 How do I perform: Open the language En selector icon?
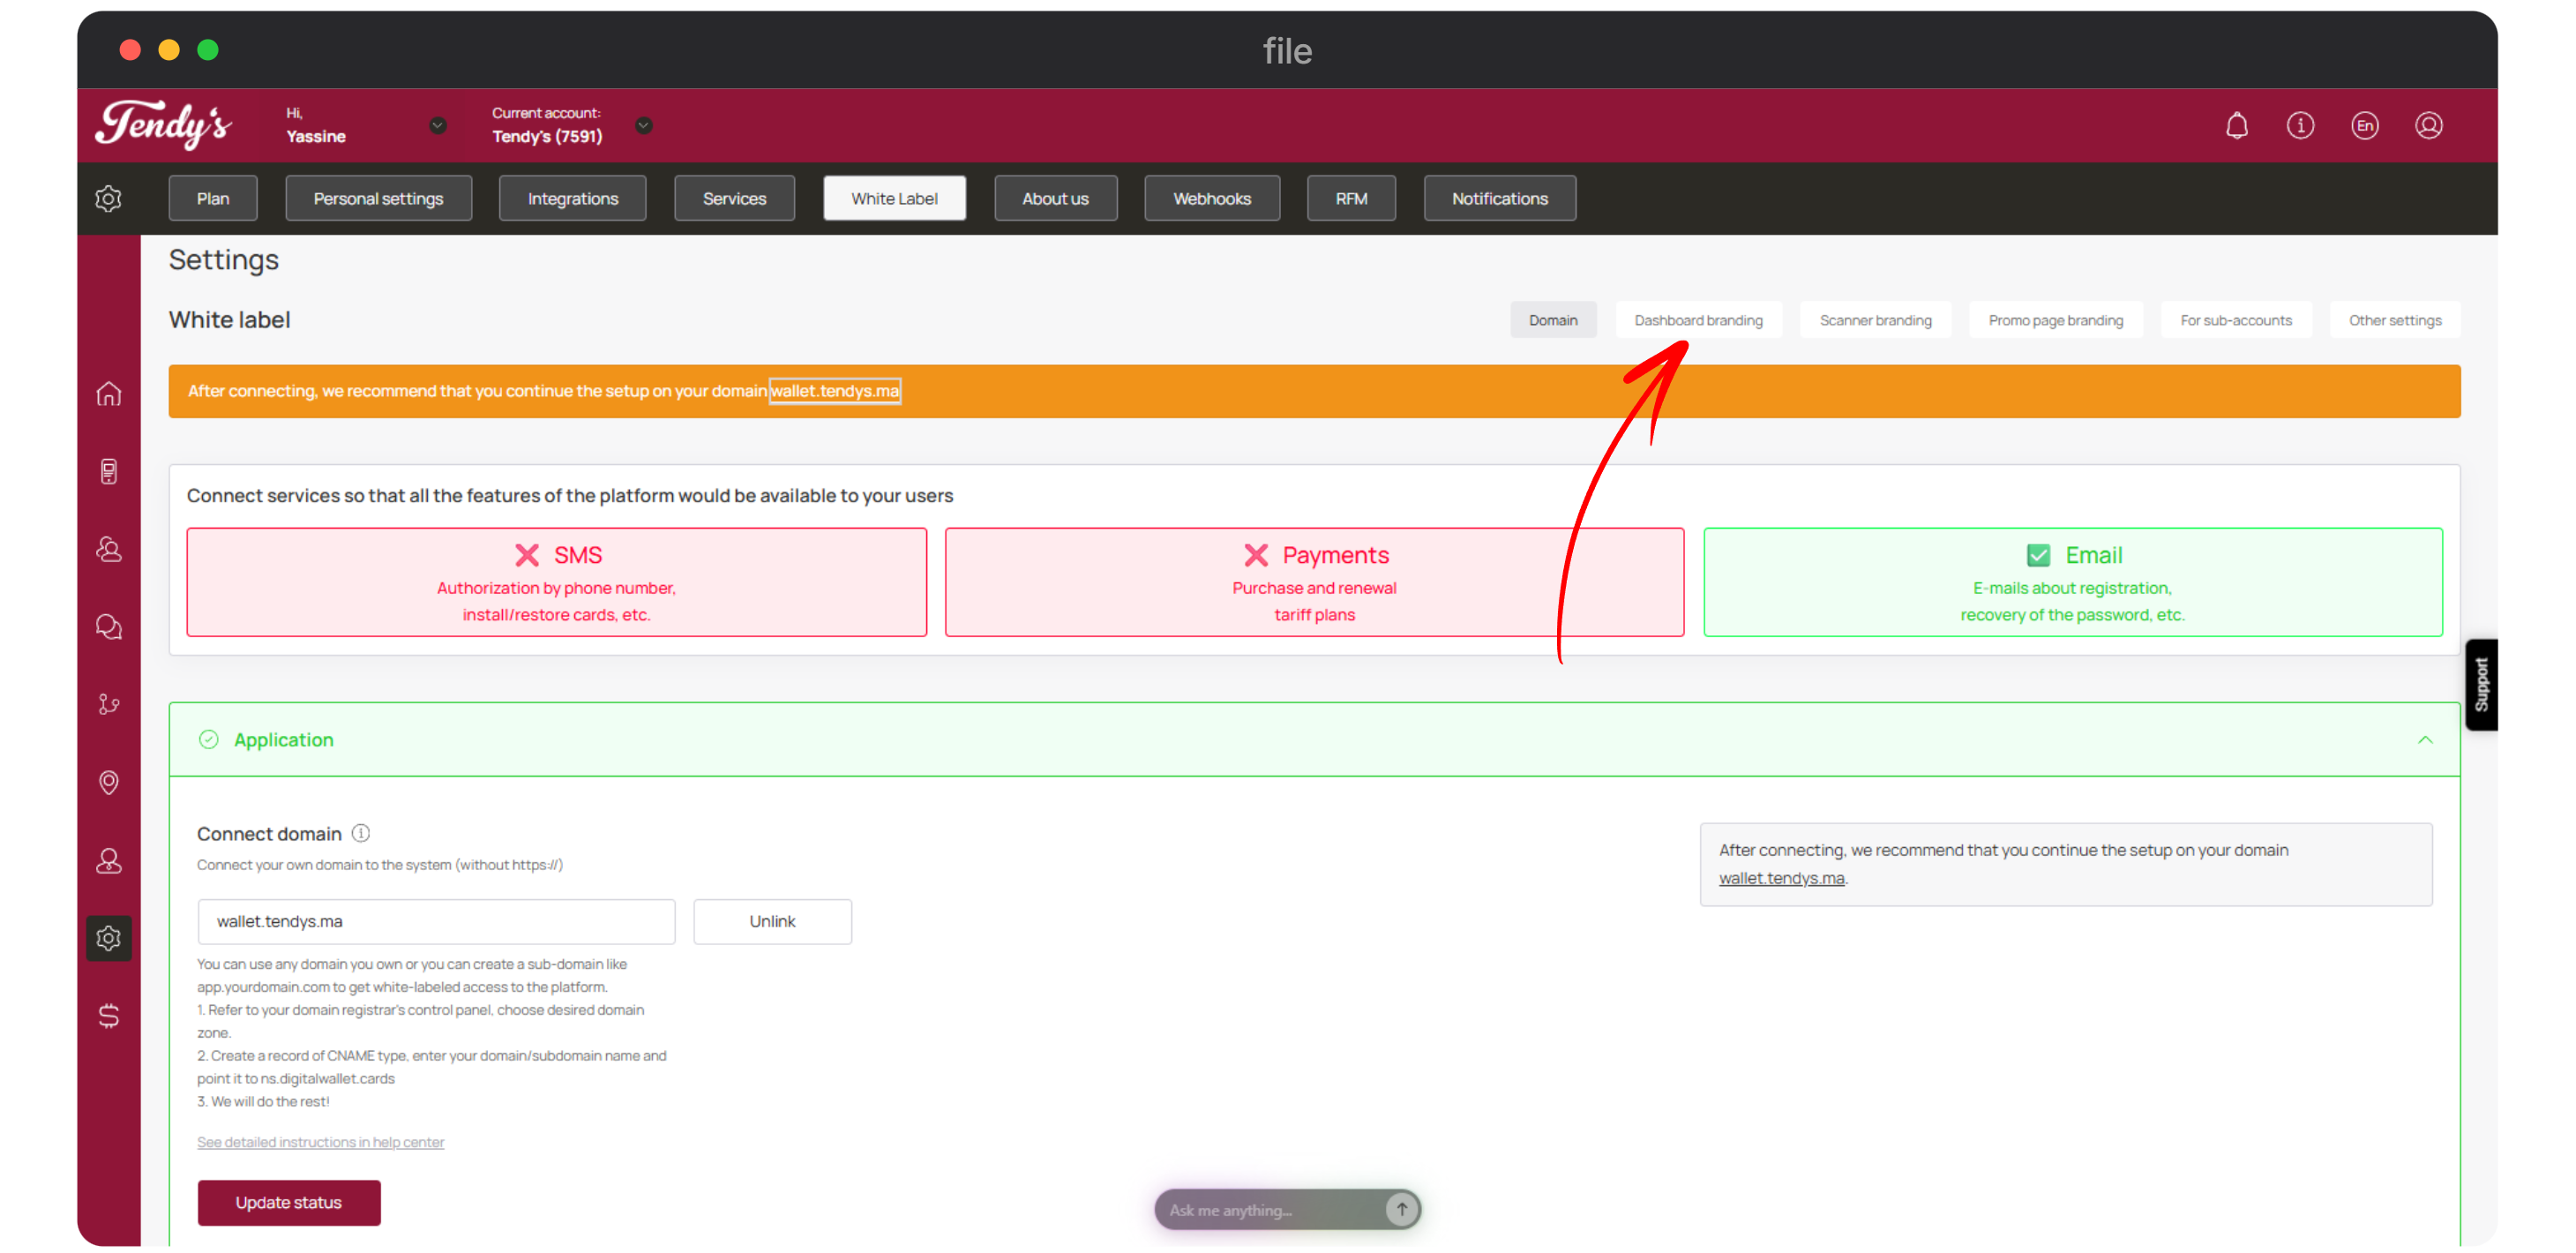coord(2364,125)
